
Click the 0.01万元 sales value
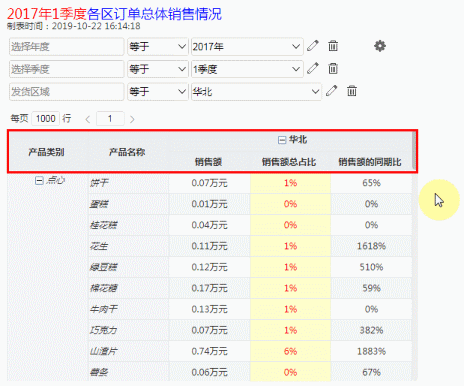pos(209,204)
